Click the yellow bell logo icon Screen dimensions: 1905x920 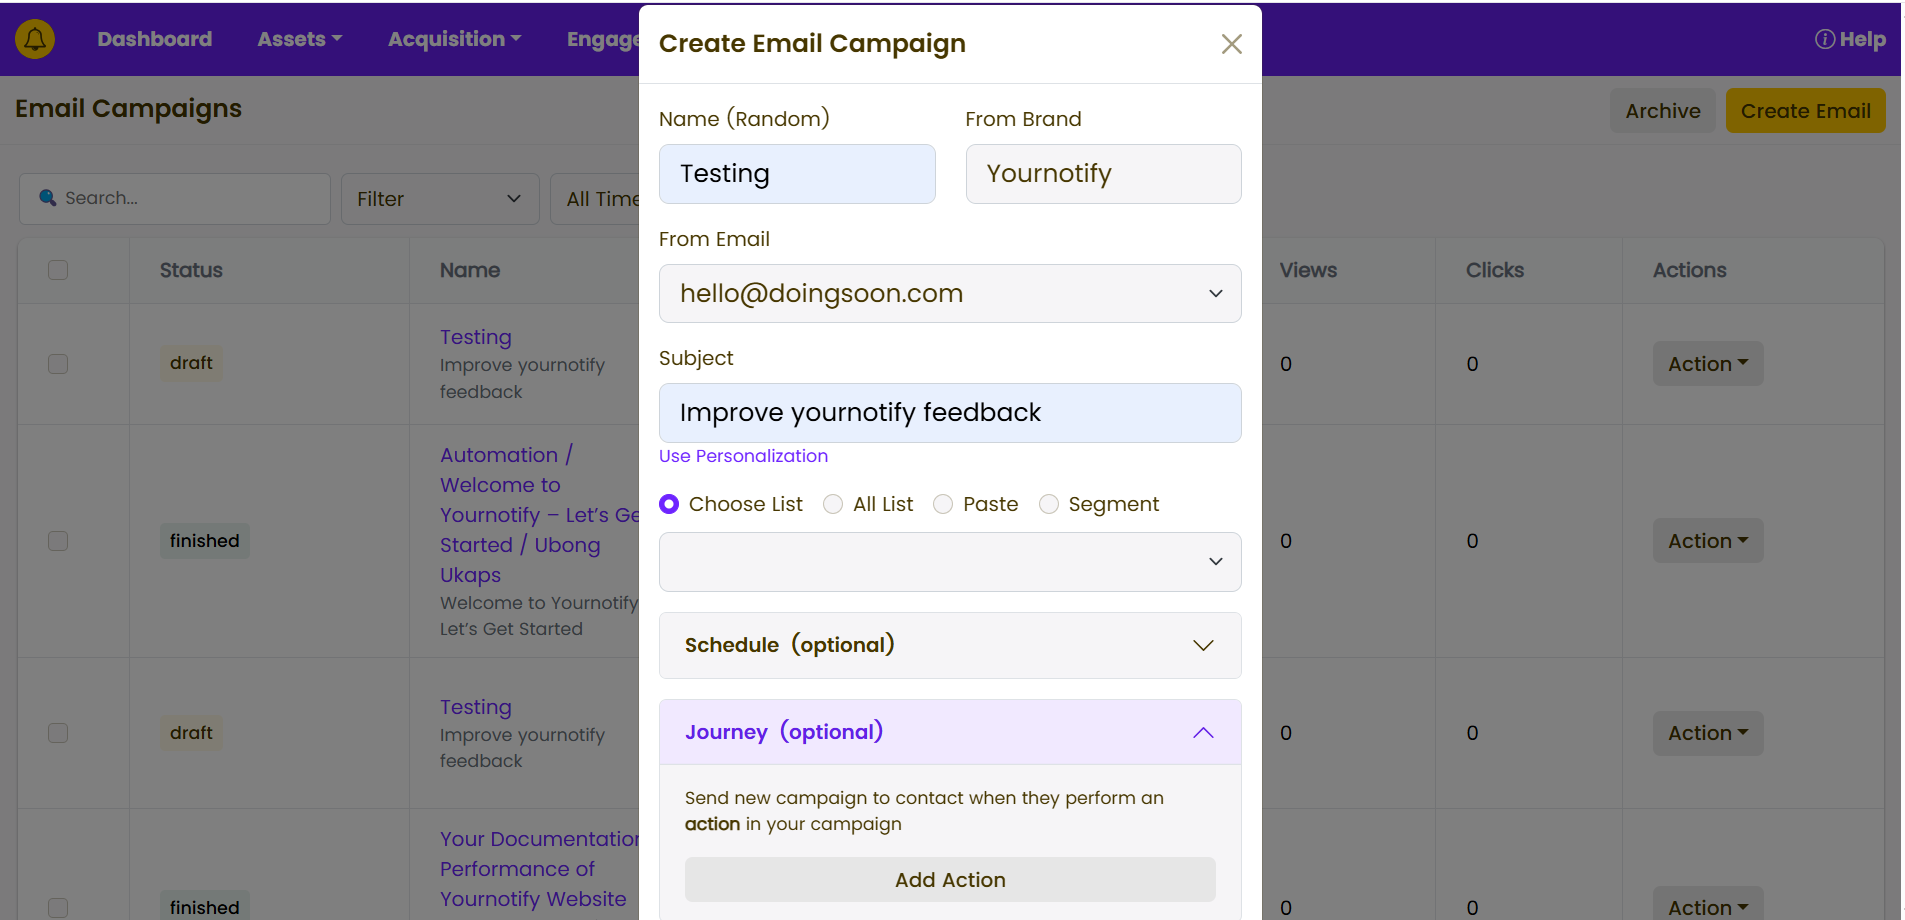pyautogui.click(x=35, y=39)
